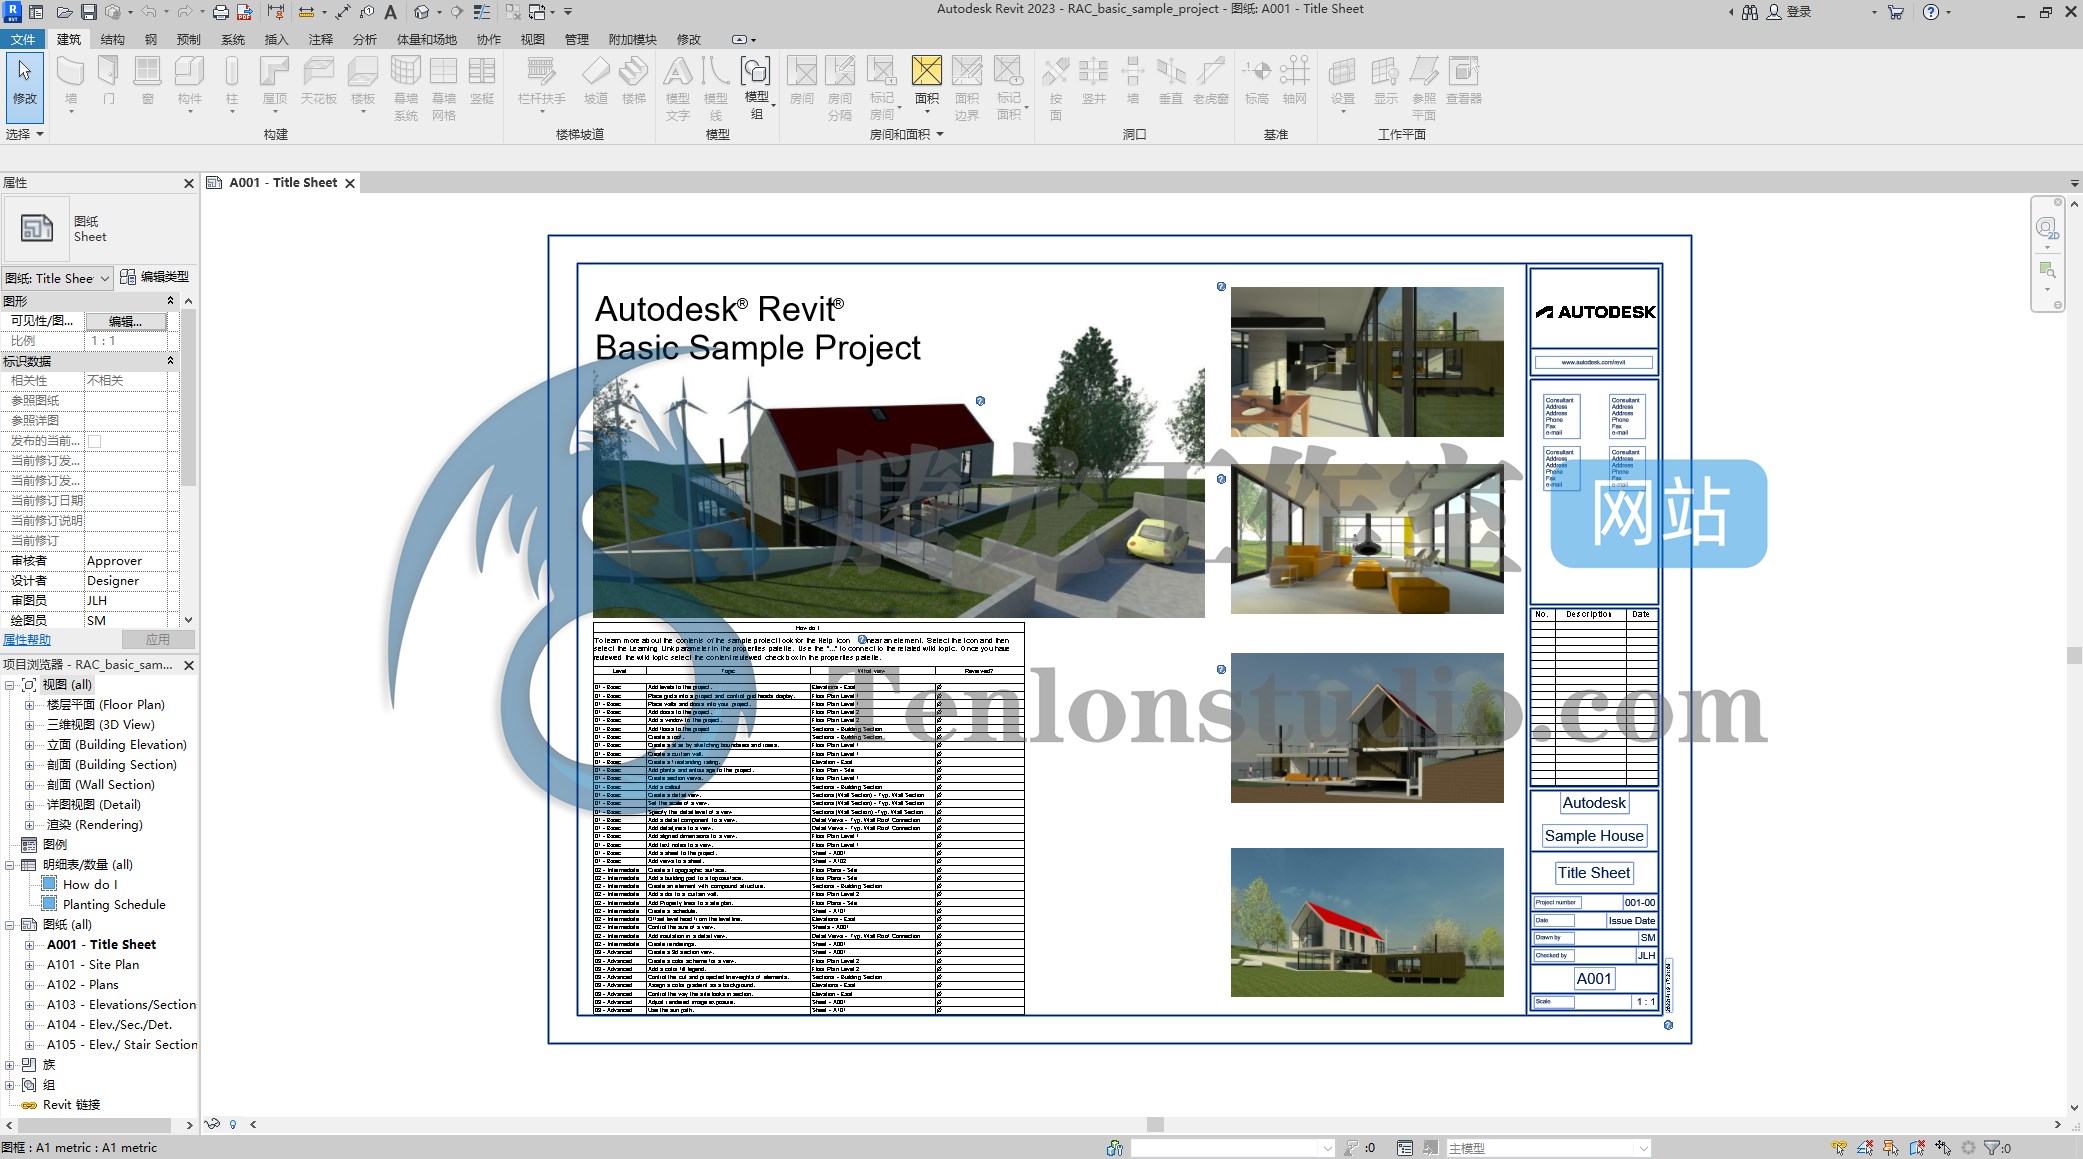Screen dimensions: 2083x1159
Task: Select the 模型组 tool
Action: click(757, 88)
